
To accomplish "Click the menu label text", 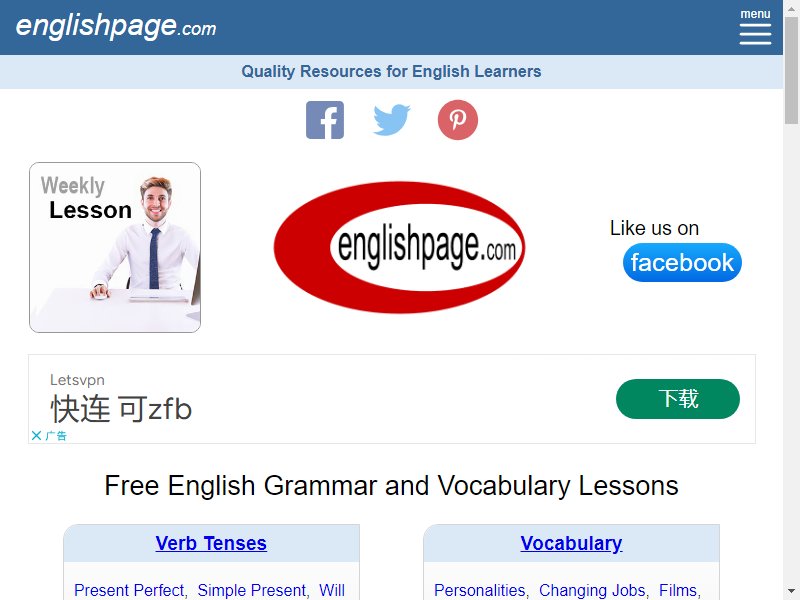I will pyautogui.click(x=755, y=14).
